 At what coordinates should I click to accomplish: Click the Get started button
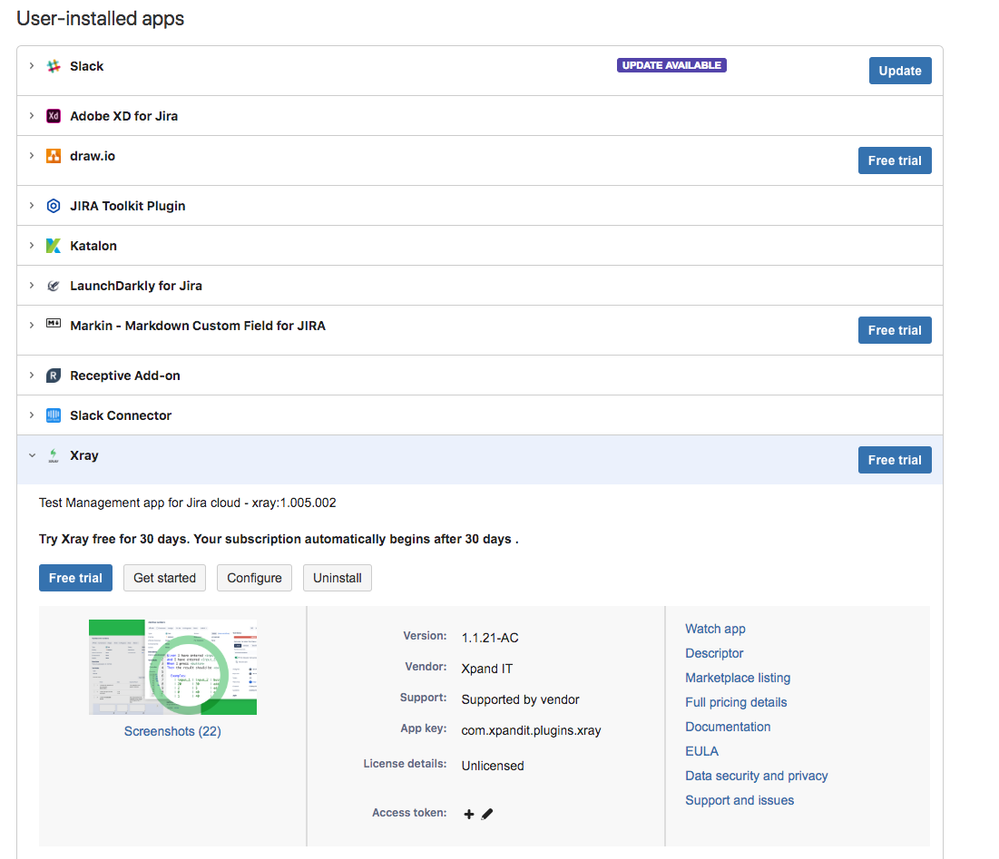coord(164,578)
